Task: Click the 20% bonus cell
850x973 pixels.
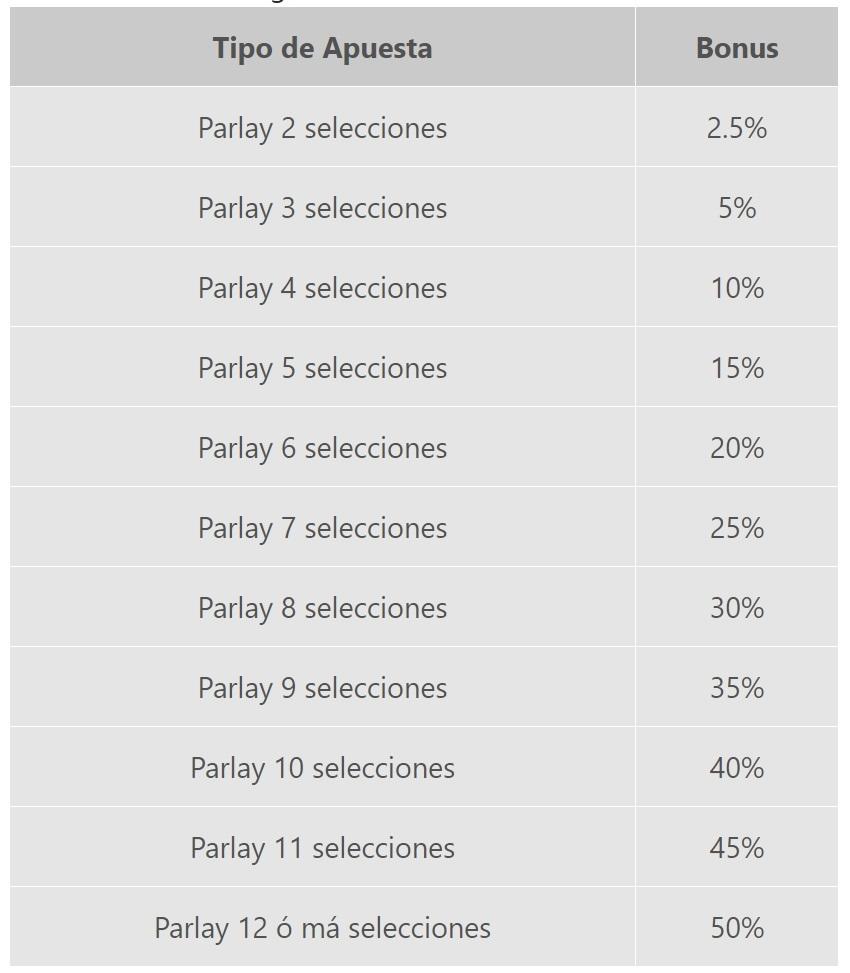Action: 736,447
